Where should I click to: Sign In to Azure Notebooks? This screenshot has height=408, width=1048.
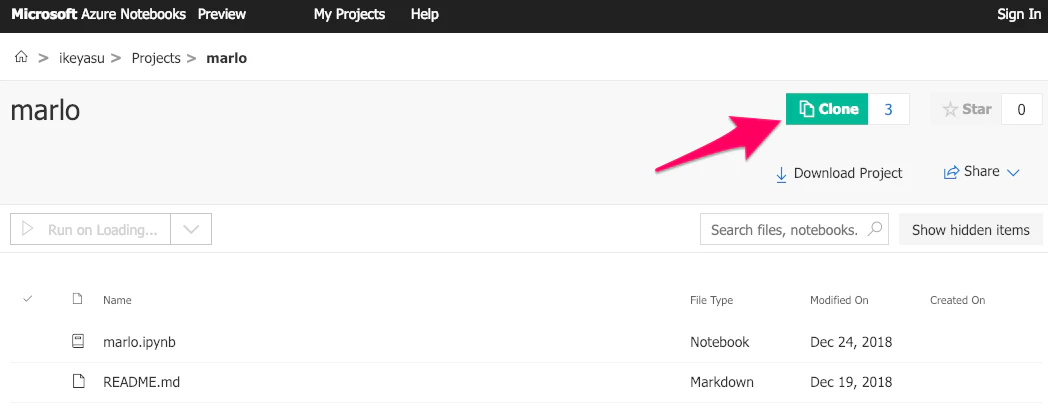[1019, 14]
